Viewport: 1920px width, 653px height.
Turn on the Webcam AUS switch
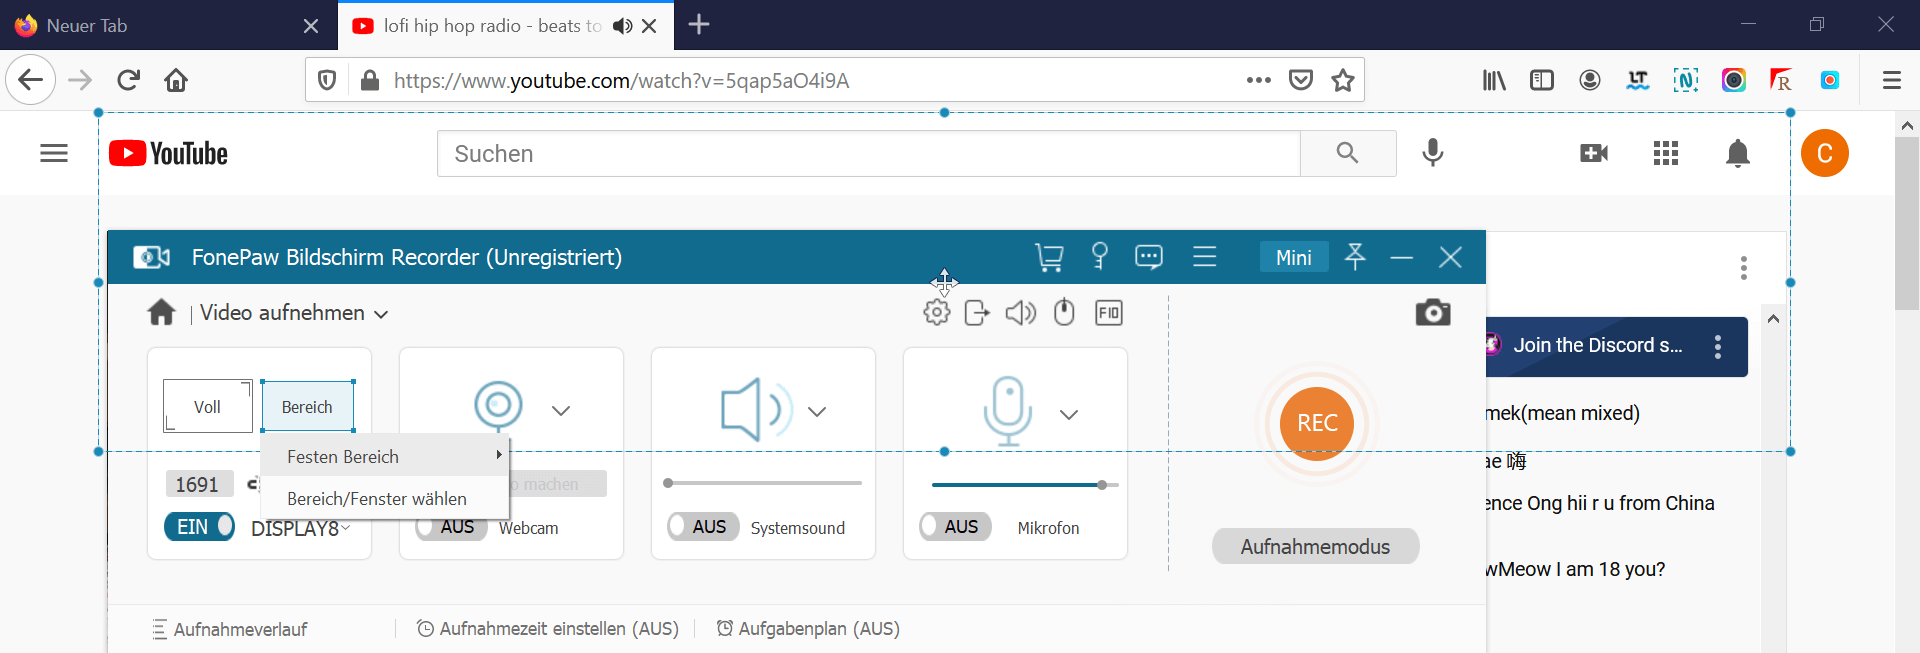(x=452, y=527)
